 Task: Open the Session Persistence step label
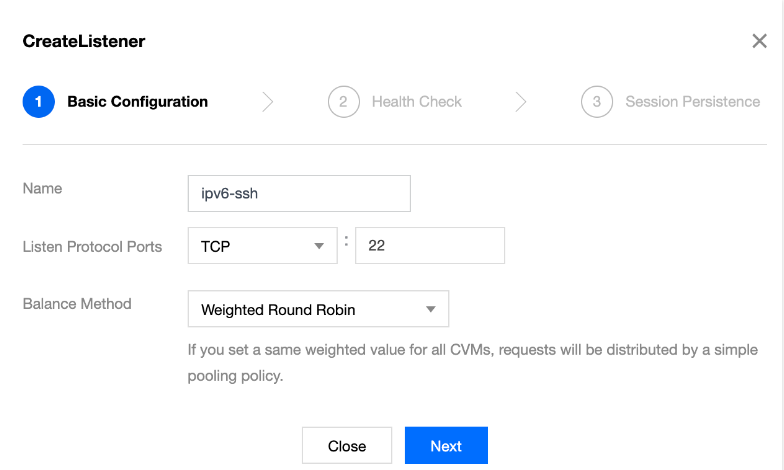click(x=692, y=102)
